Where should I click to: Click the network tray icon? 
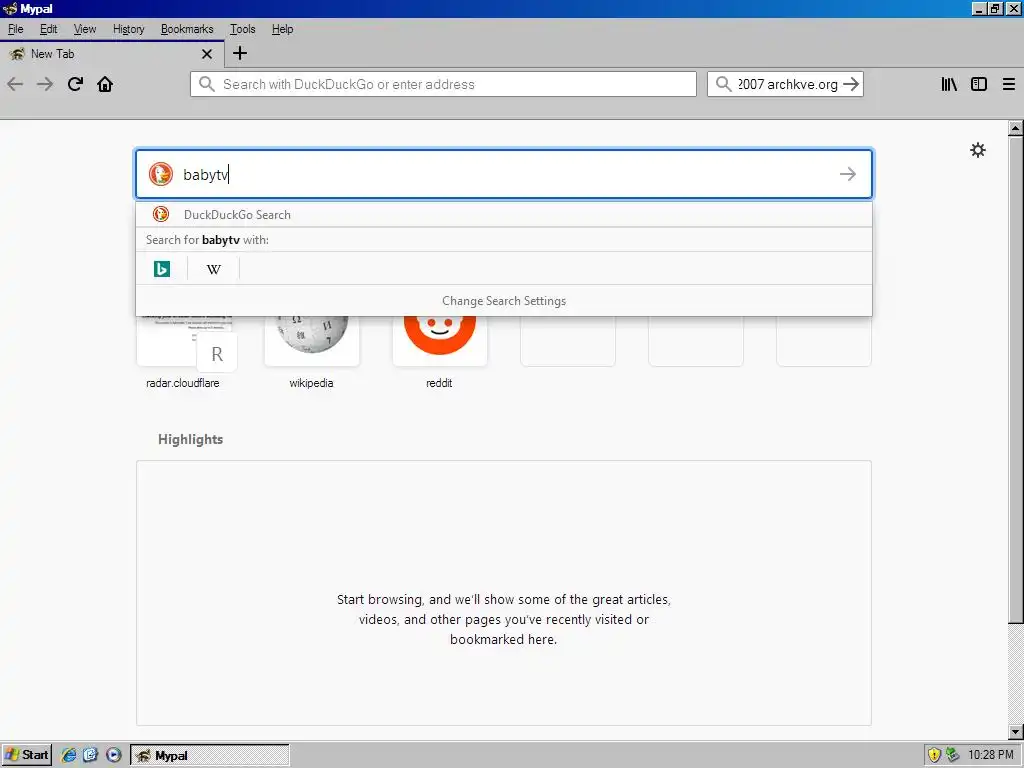(953, 755)
